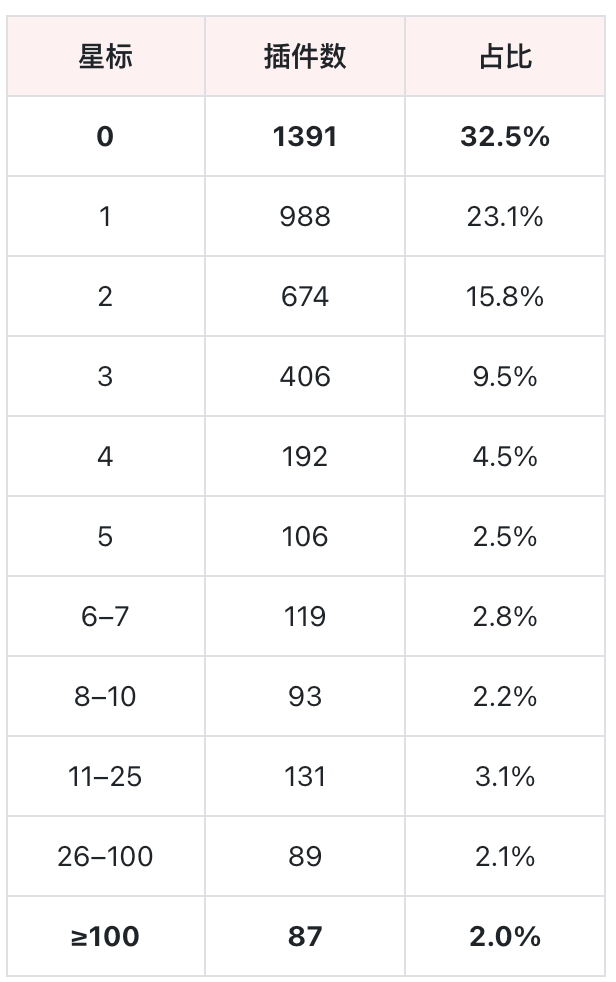Select the 674 plugin count cell
This screenshot has height=982, width=616.
tap(305, 296)
